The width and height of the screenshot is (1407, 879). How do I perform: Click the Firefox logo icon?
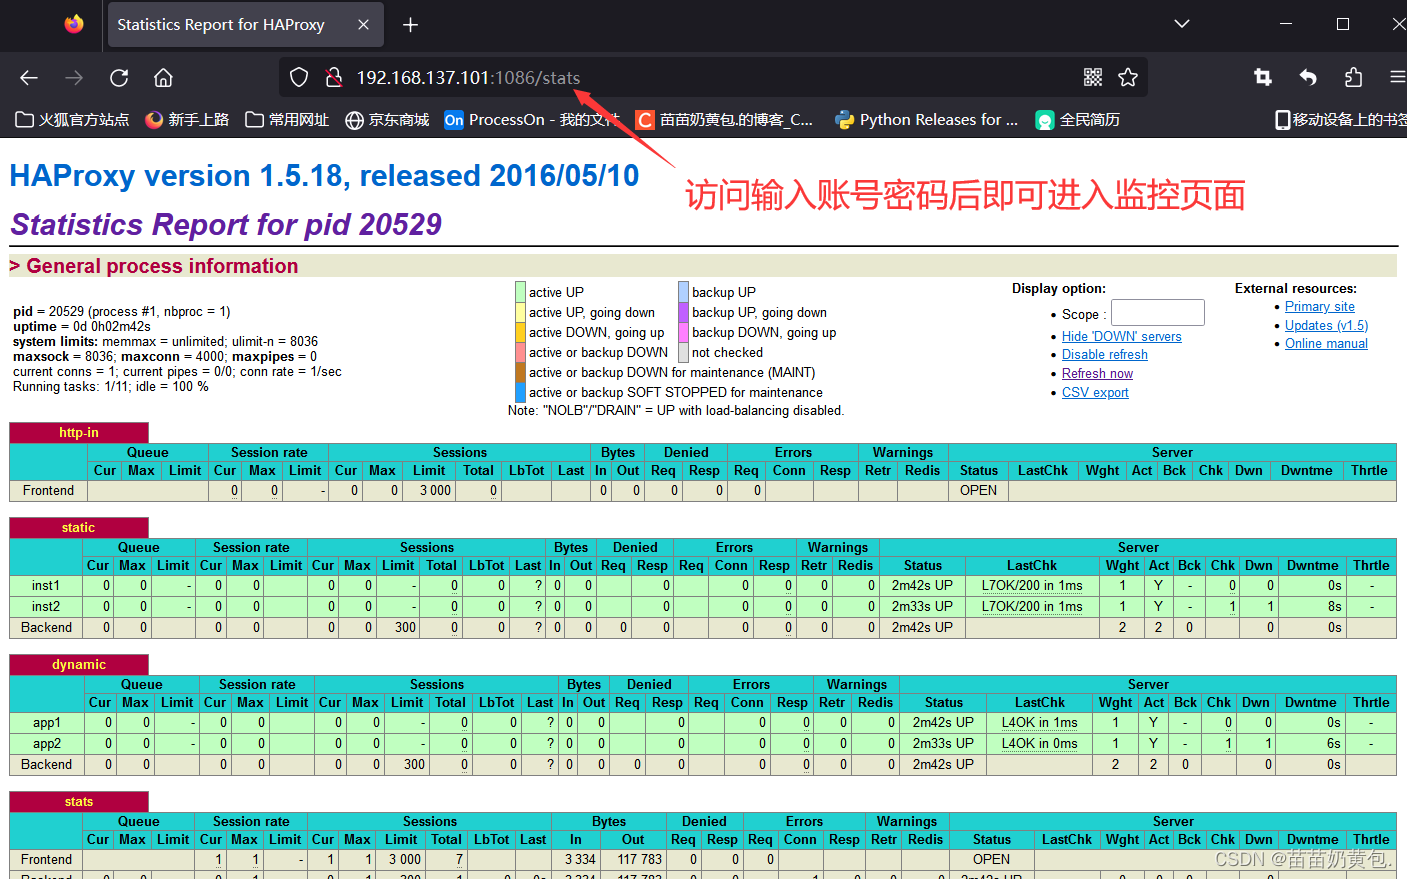74,24
